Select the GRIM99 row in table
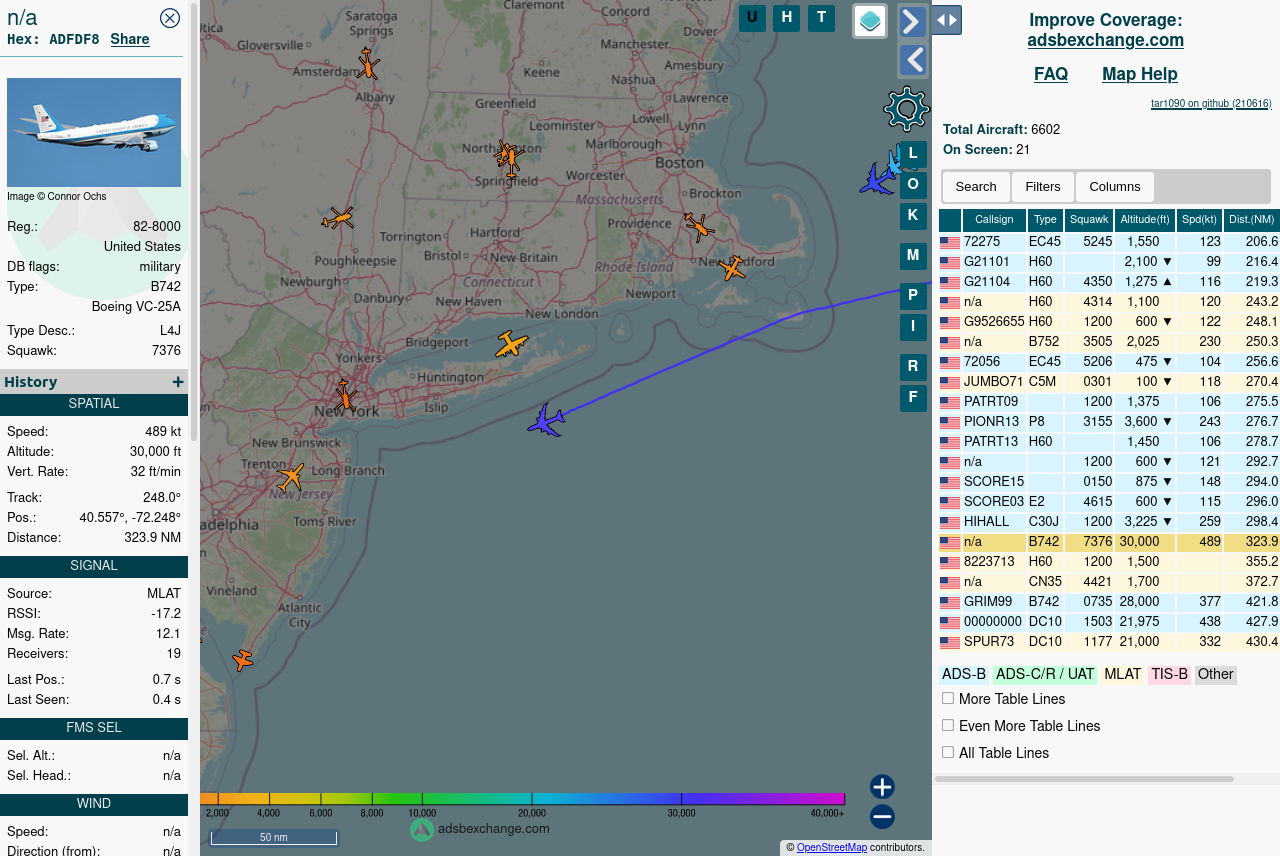 coord(1109,601)
